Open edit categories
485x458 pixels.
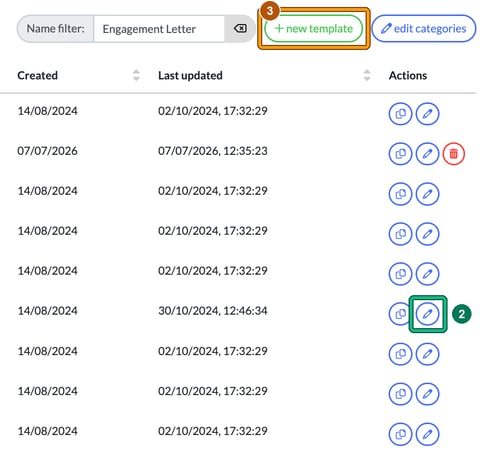tap(424, 29)
